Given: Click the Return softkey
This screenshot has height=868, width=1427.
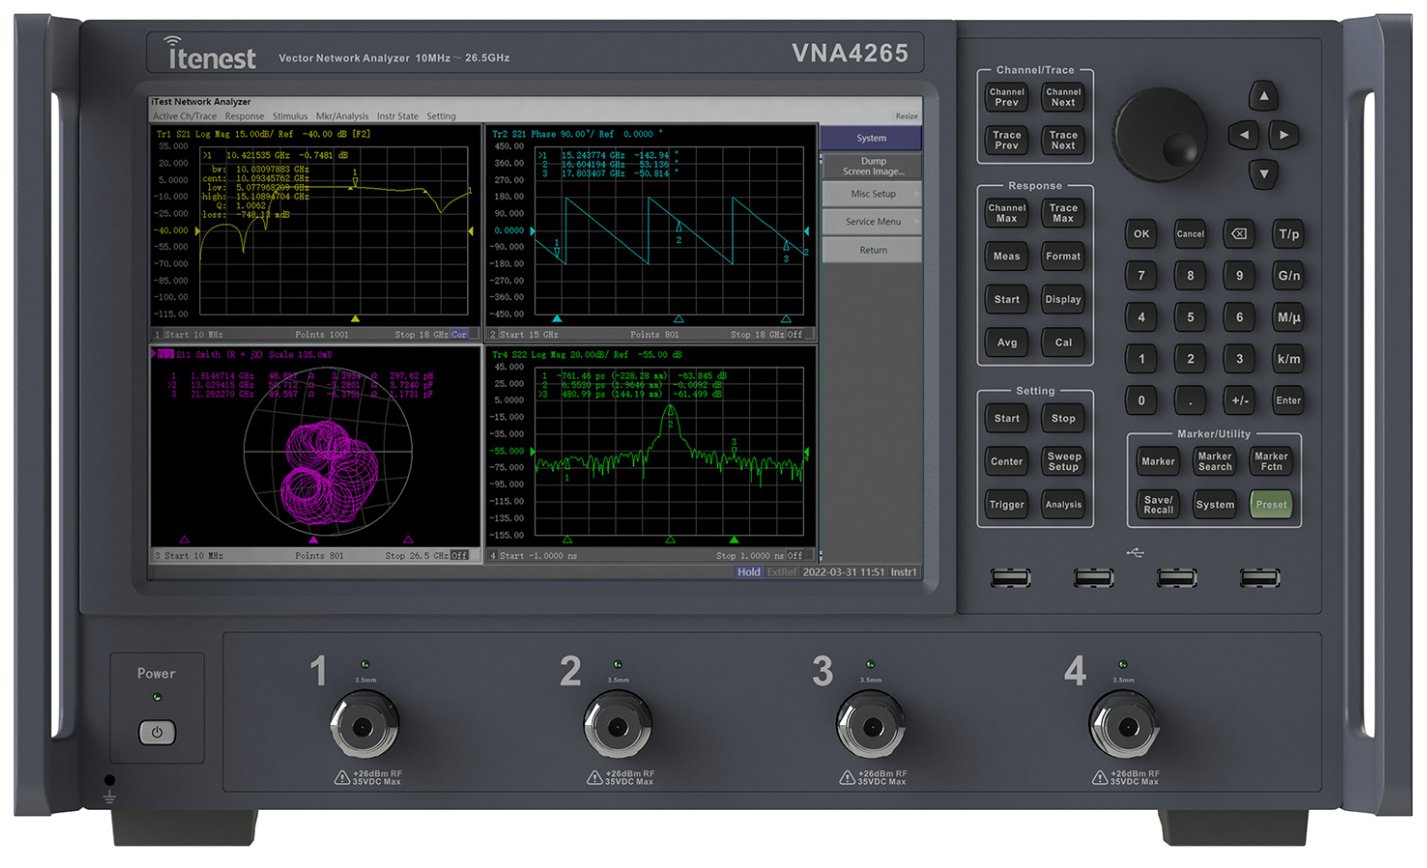Looking at the screenshot, I should (872, 250).
